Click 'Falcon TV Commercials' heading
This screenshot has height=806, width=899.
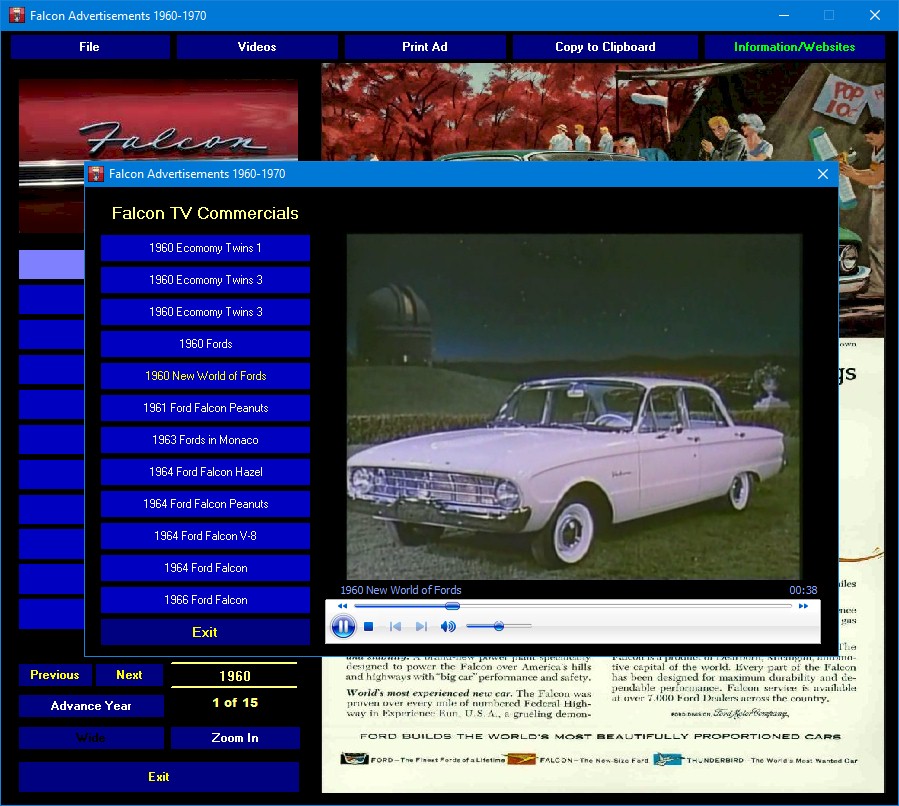point(205,213)
